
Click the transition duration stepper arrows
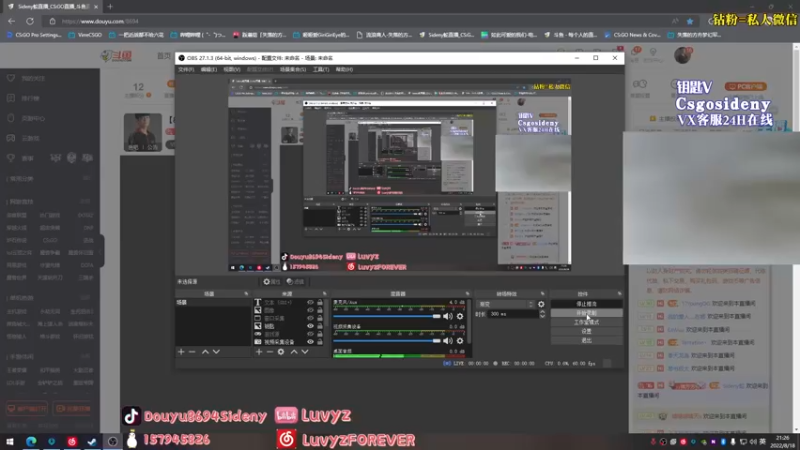click(x=542, y=314)
